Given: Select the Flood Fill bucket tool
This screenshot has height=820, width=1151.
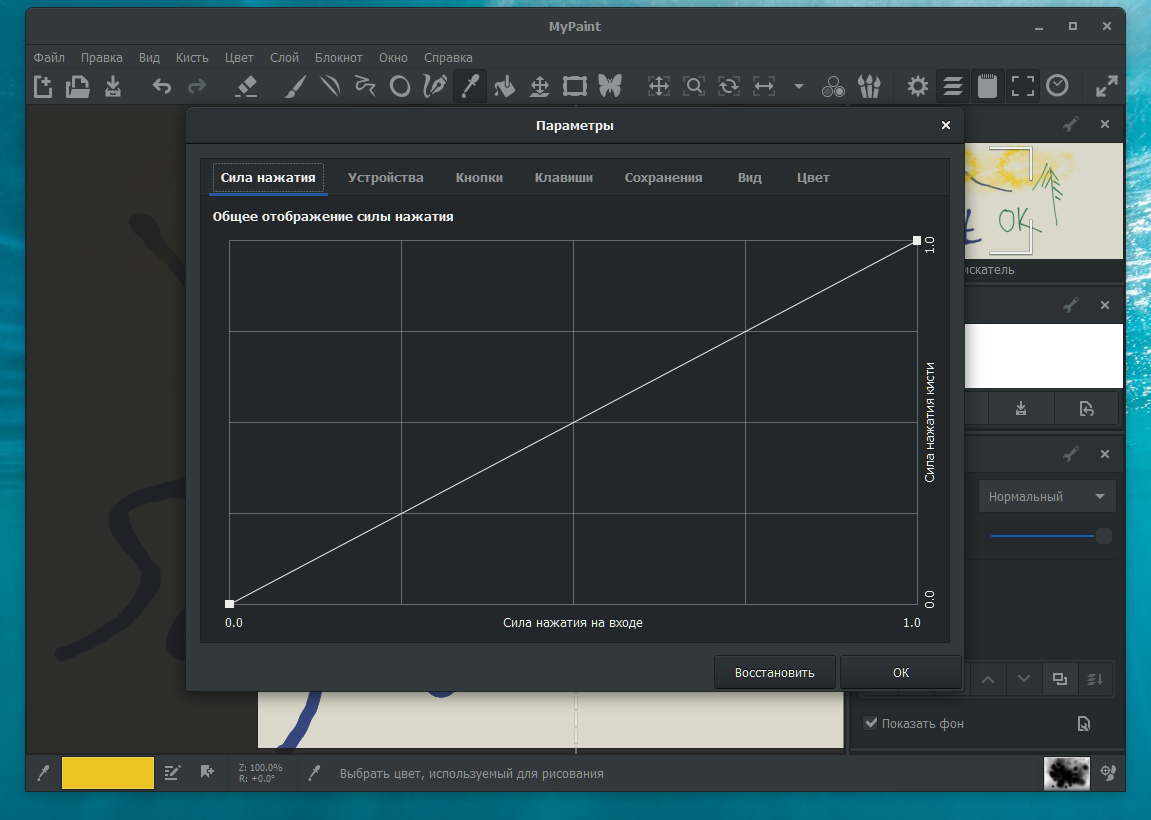Looking at the screenshot, I should coord(504,87).
